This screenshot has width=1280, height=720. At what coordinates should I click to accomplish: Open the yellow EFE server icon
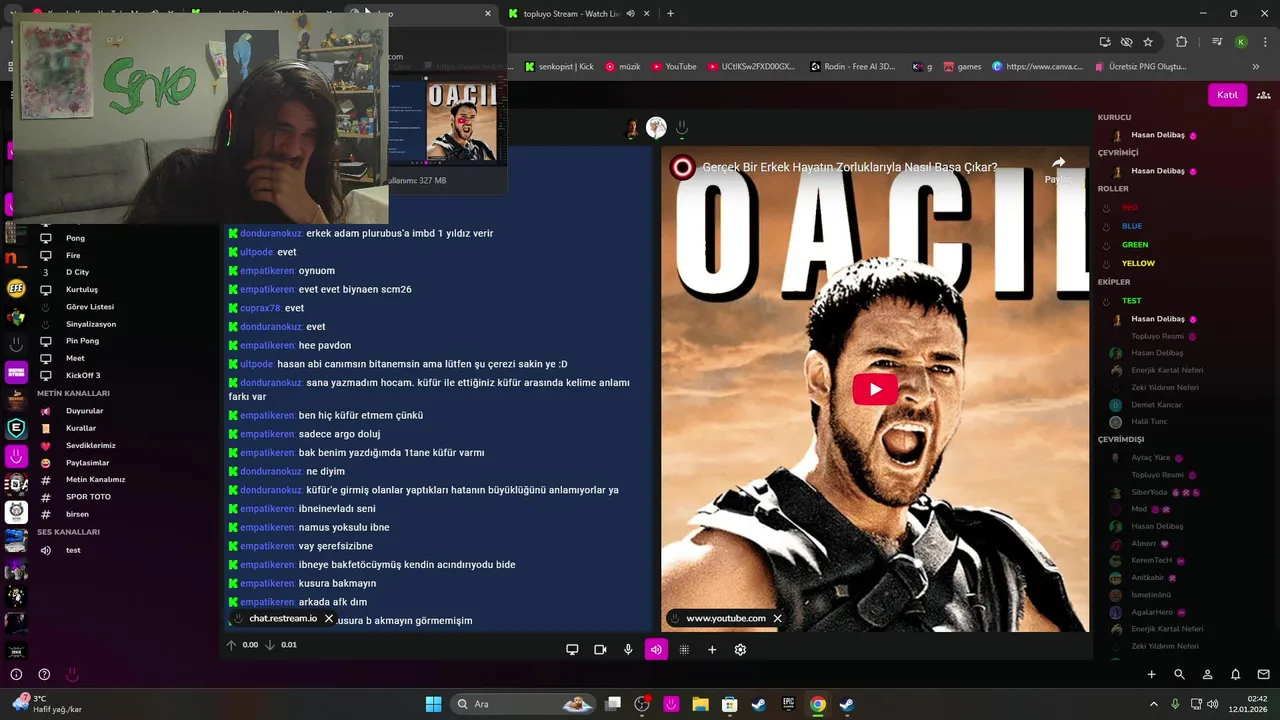[16, 289]
